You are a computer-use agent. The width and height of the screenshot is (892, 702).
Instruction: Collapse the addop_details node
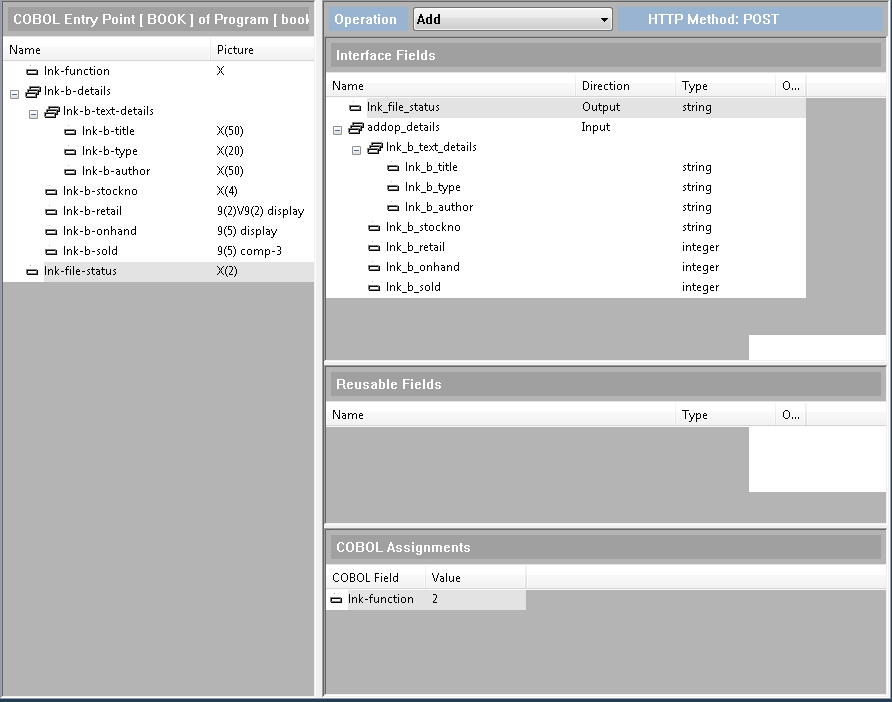(x=337, y=129)
